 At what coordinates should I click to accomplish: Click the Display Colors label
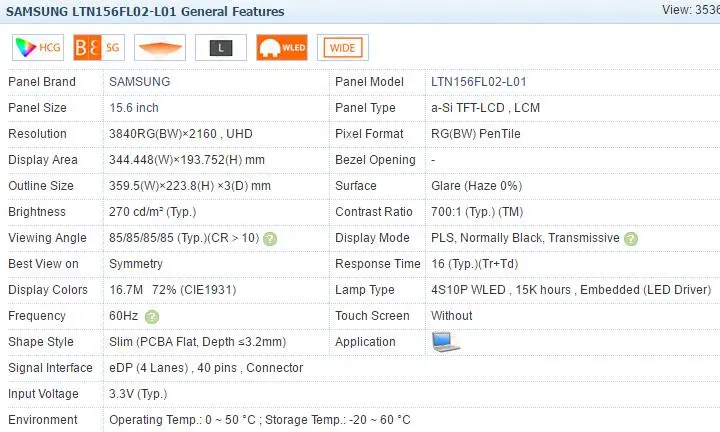tap(48, 290)
